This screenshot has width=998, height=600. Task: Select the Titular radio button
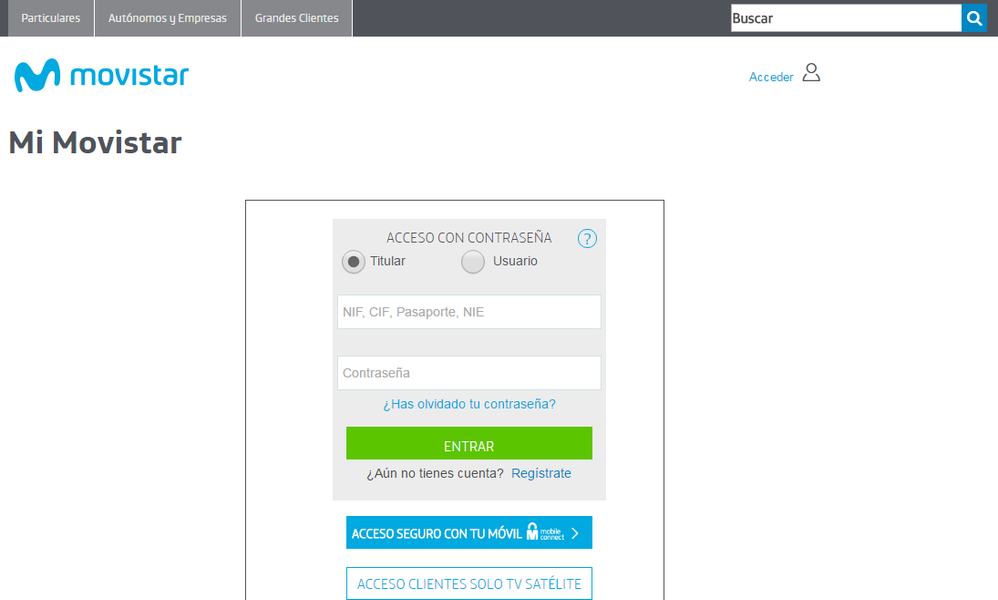point(353,262)
